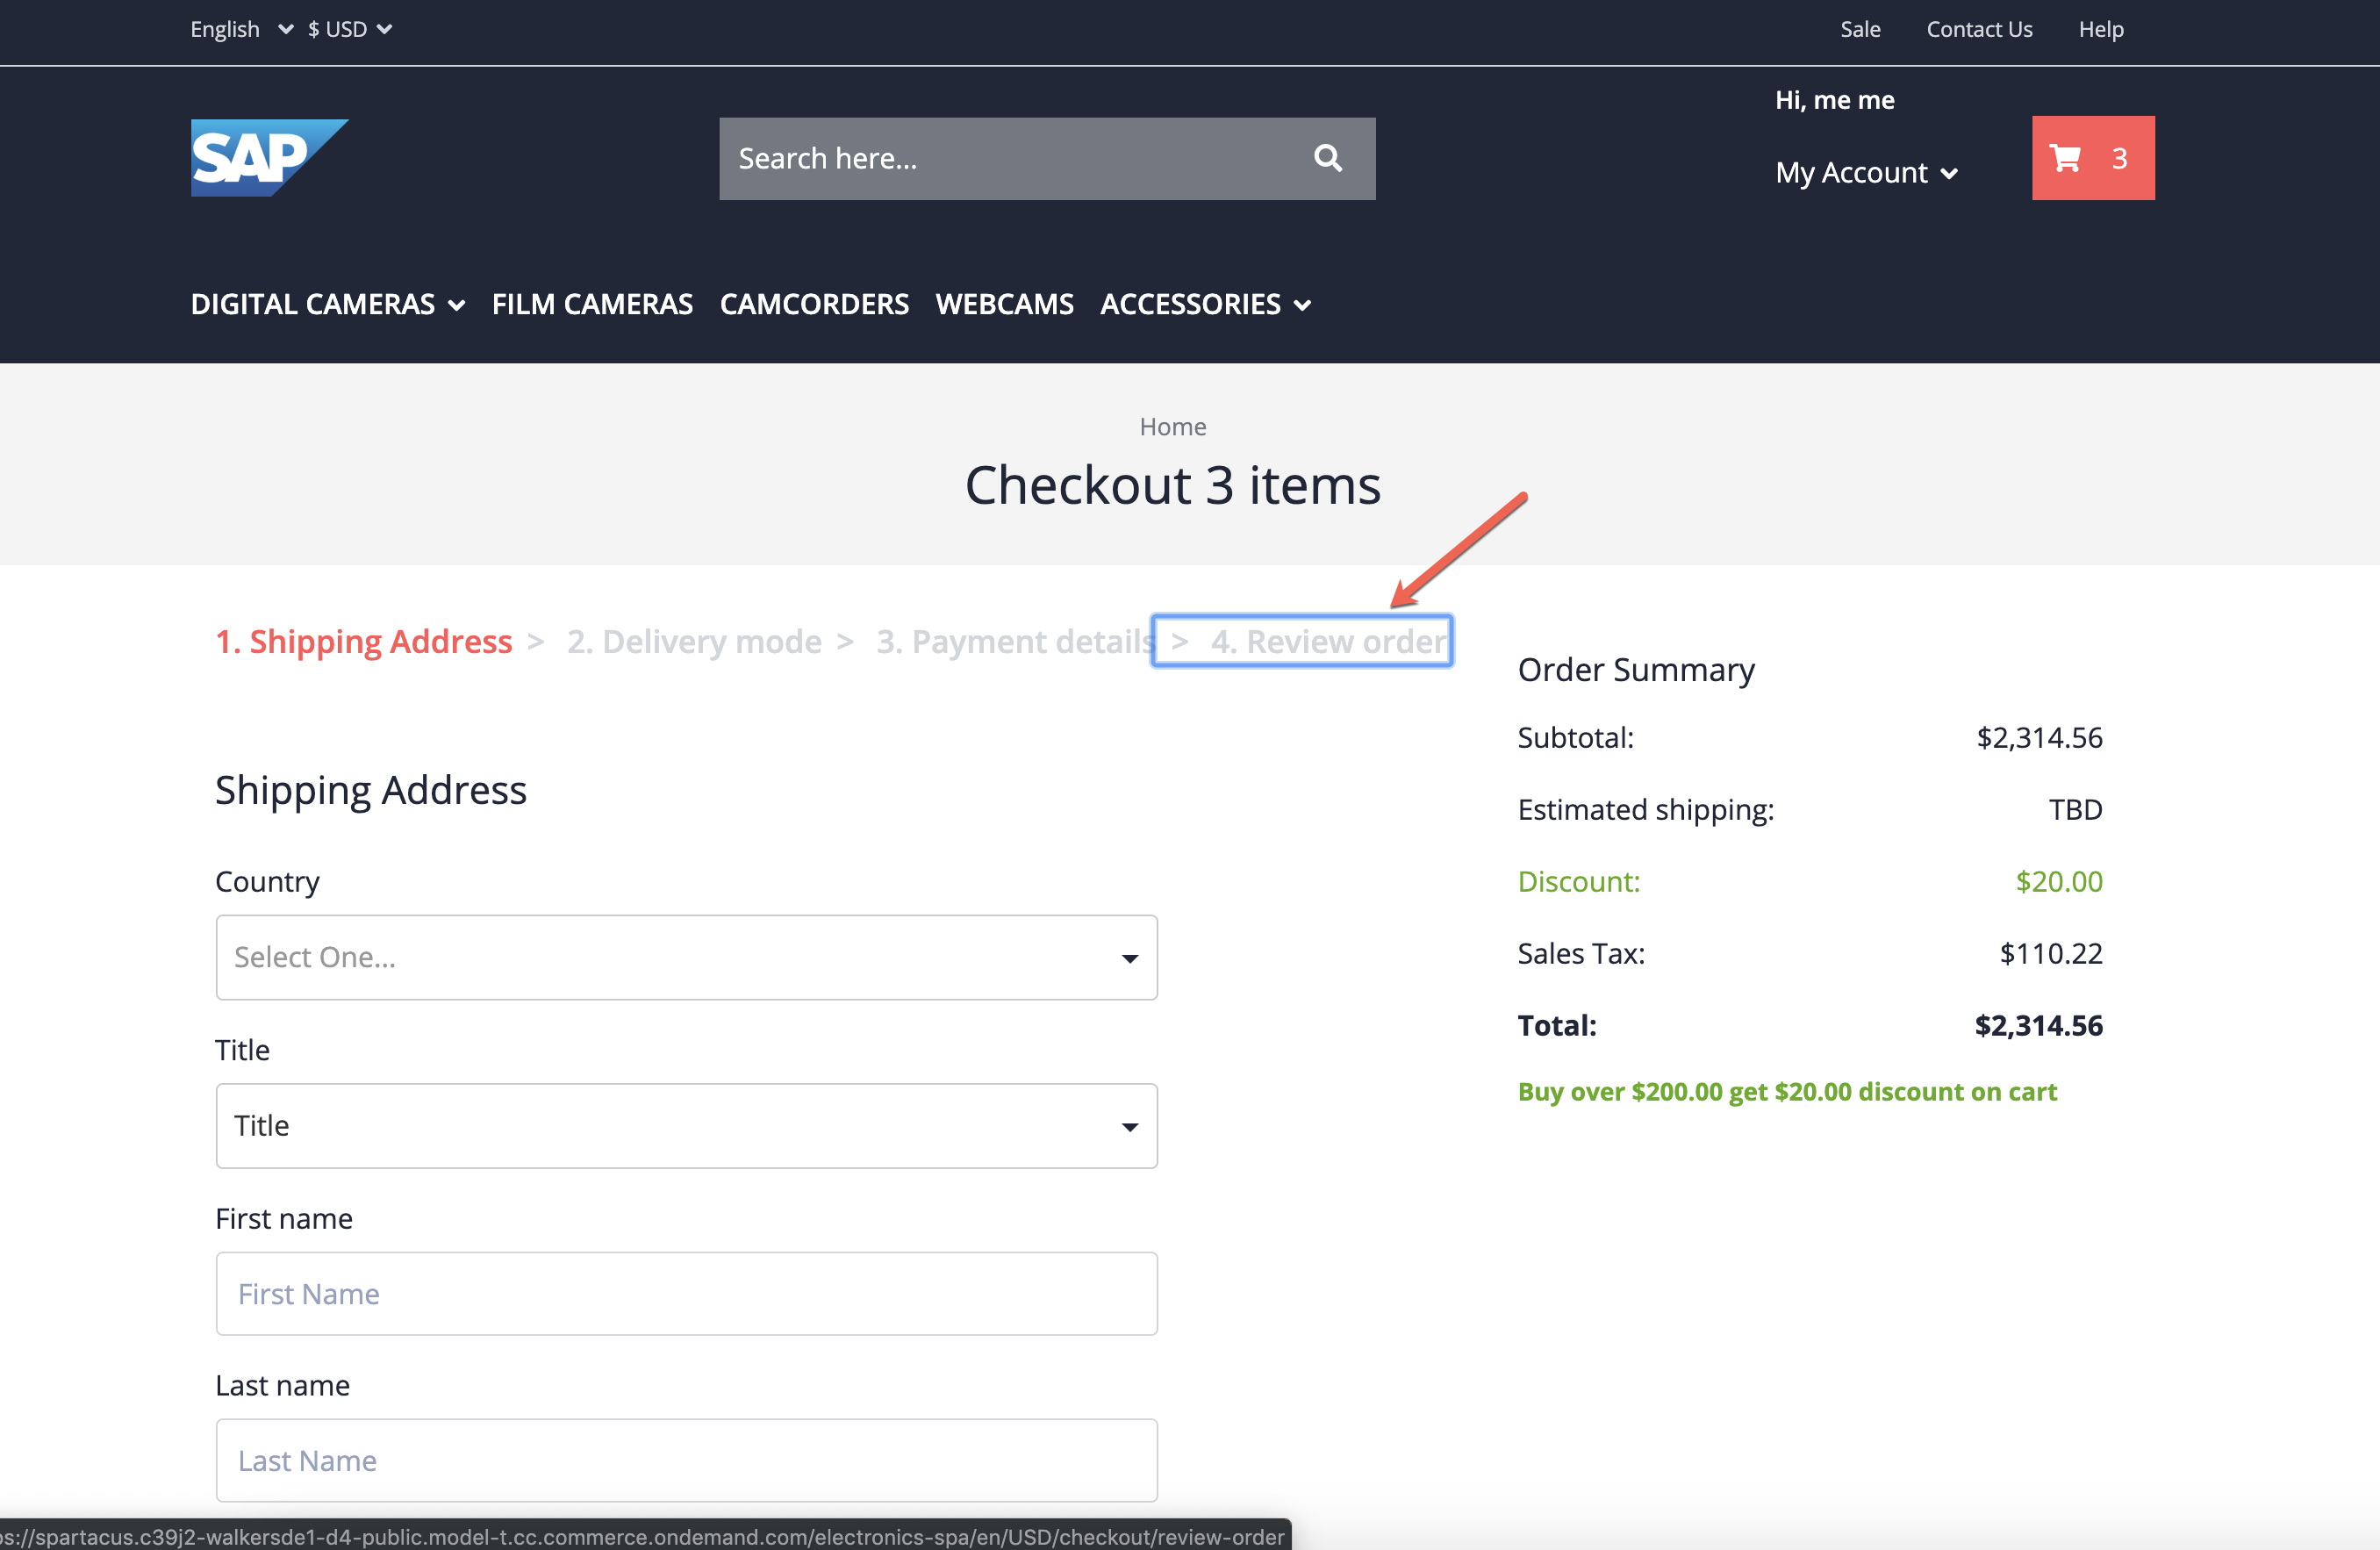This screenshot has width=2380, height=1550.
Task: Click the Sales Tax value $110.22
Action: [x=2050, y=953]
